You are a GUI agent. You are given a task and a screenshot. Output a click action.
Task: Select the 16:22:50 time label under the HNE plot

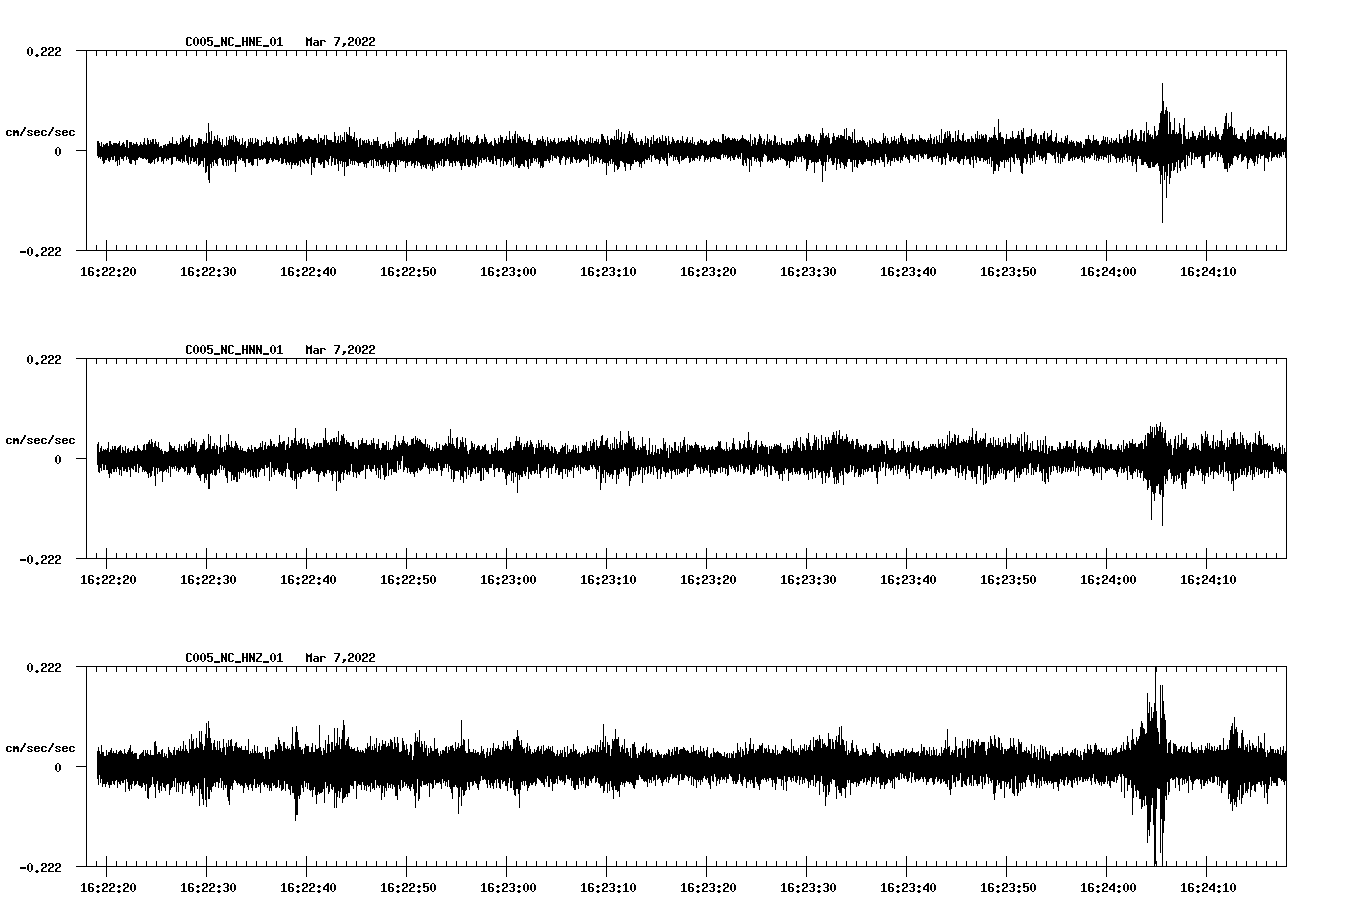pyautogui.click(x=408, y=271)
